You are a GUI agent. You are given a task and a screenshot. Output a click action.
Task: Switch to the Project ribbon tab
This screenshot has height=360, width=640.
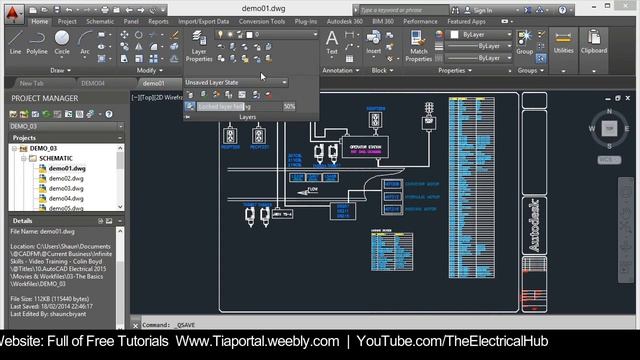point(67,22)
